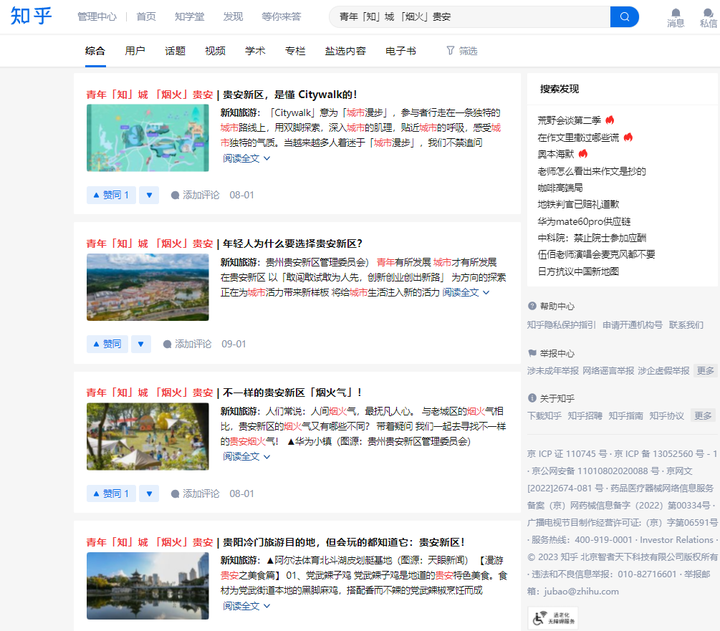Switch to the 学术 tab
The height and width of the screenshot is (631, 720).
pos(255,51)
